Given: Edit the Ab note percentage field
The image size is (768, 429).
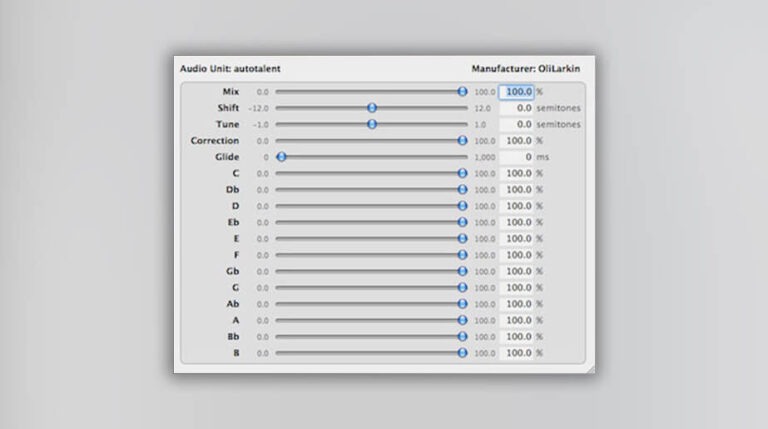Looking at the screenshot, I should point(516,303).
